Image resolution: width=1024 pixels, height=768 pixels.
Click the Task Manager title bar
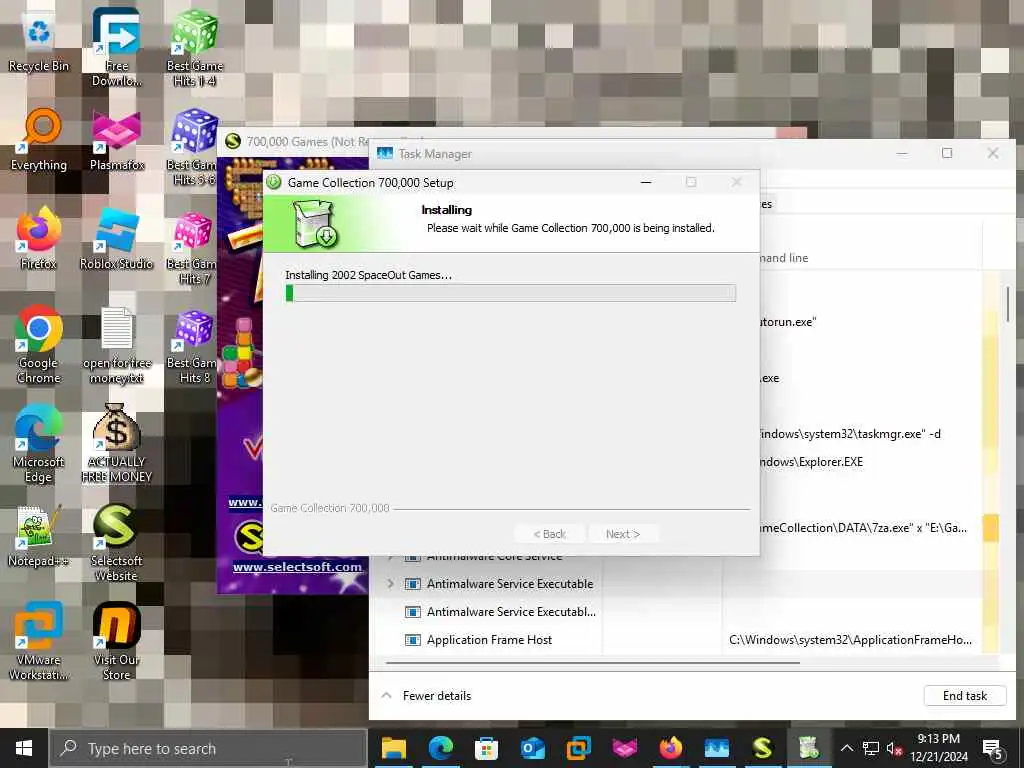click(x=627, y=153)
